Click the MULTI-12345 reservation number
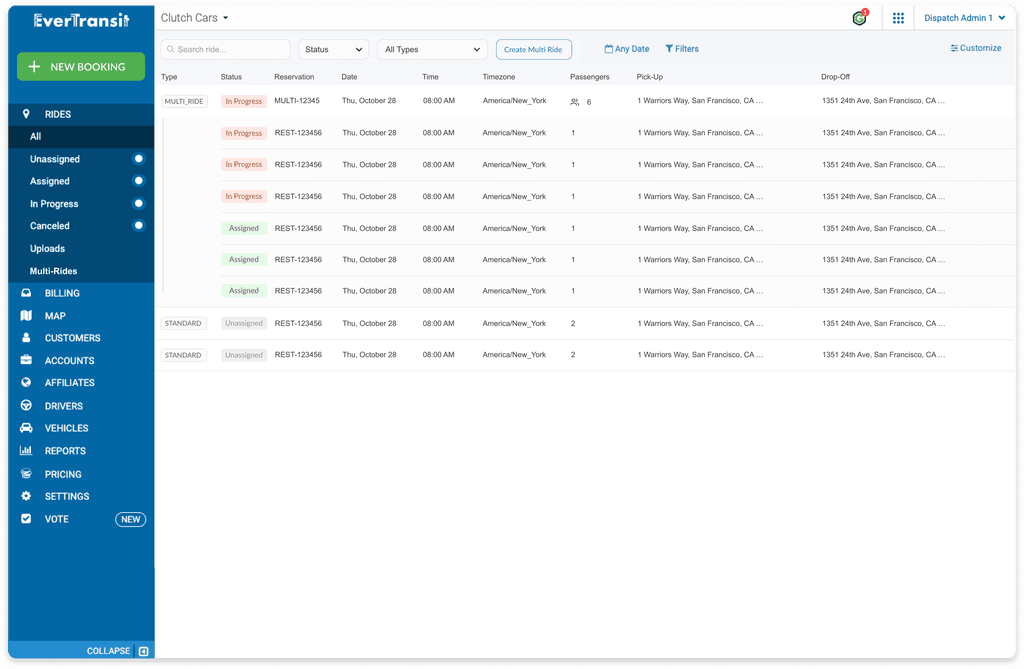 pyautogui.click(x=297, y=101)
